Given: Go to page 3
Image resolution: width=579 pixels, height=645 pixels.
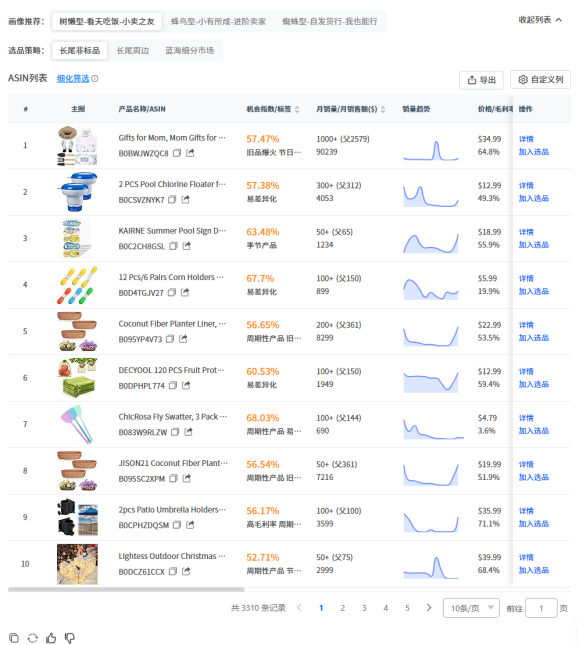Looking at the screenshot, I should pos(364,608).
